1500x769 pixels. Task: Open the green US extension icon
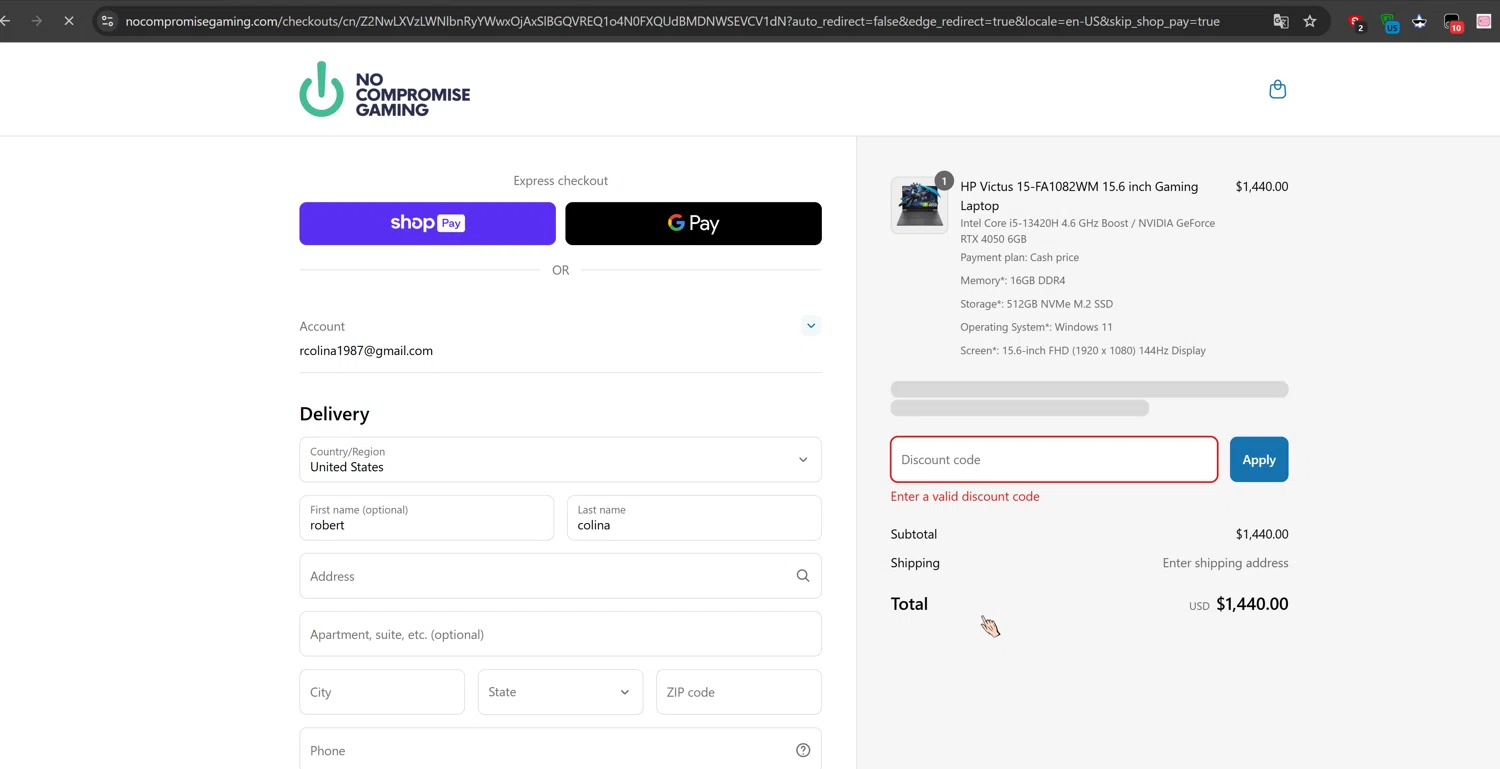[1389, 22]
